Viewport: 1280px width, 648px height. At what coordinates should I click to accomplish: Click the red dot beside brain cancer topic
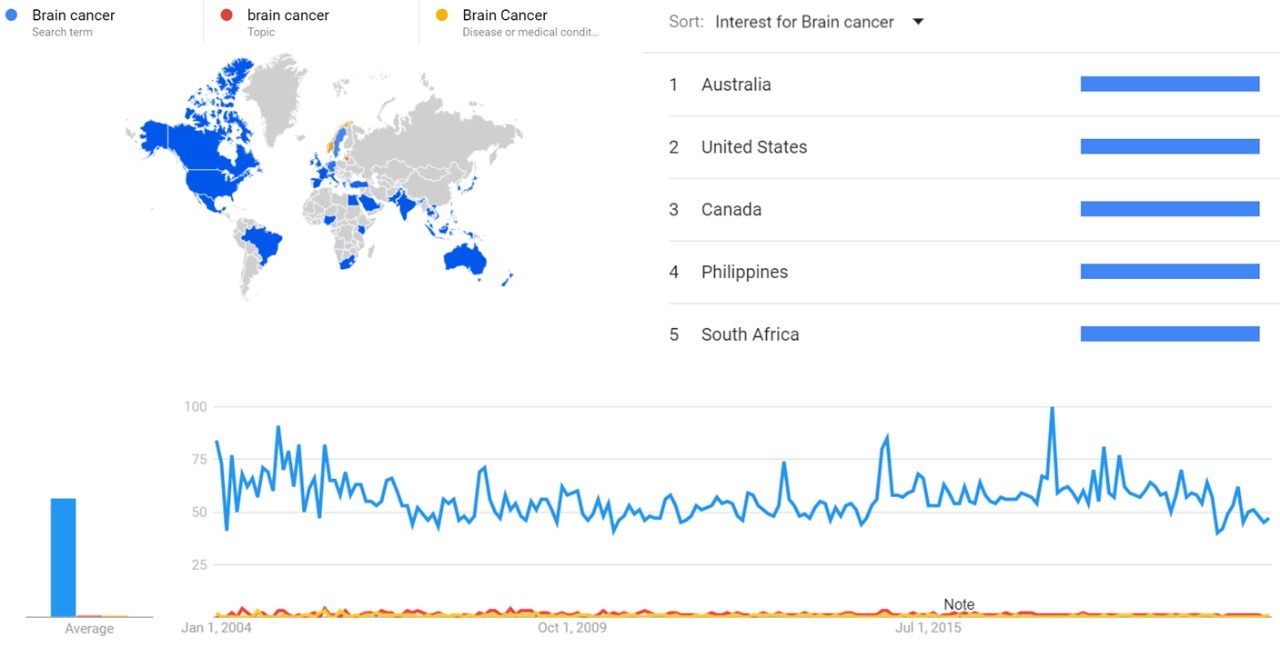point(226,15)
